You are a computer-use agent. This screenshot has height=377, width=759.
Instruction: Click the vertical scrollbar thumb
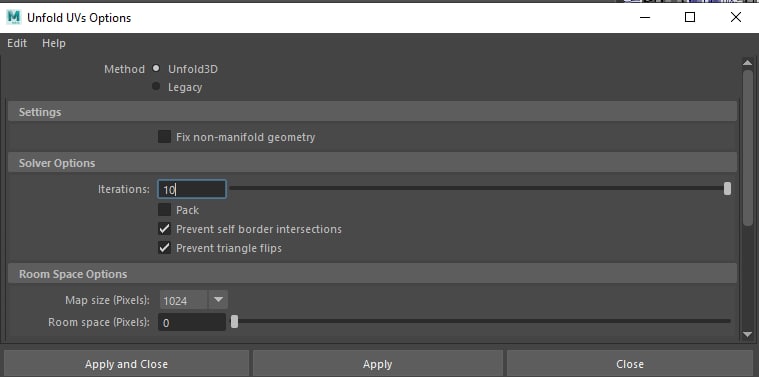(x=747, y=148)
